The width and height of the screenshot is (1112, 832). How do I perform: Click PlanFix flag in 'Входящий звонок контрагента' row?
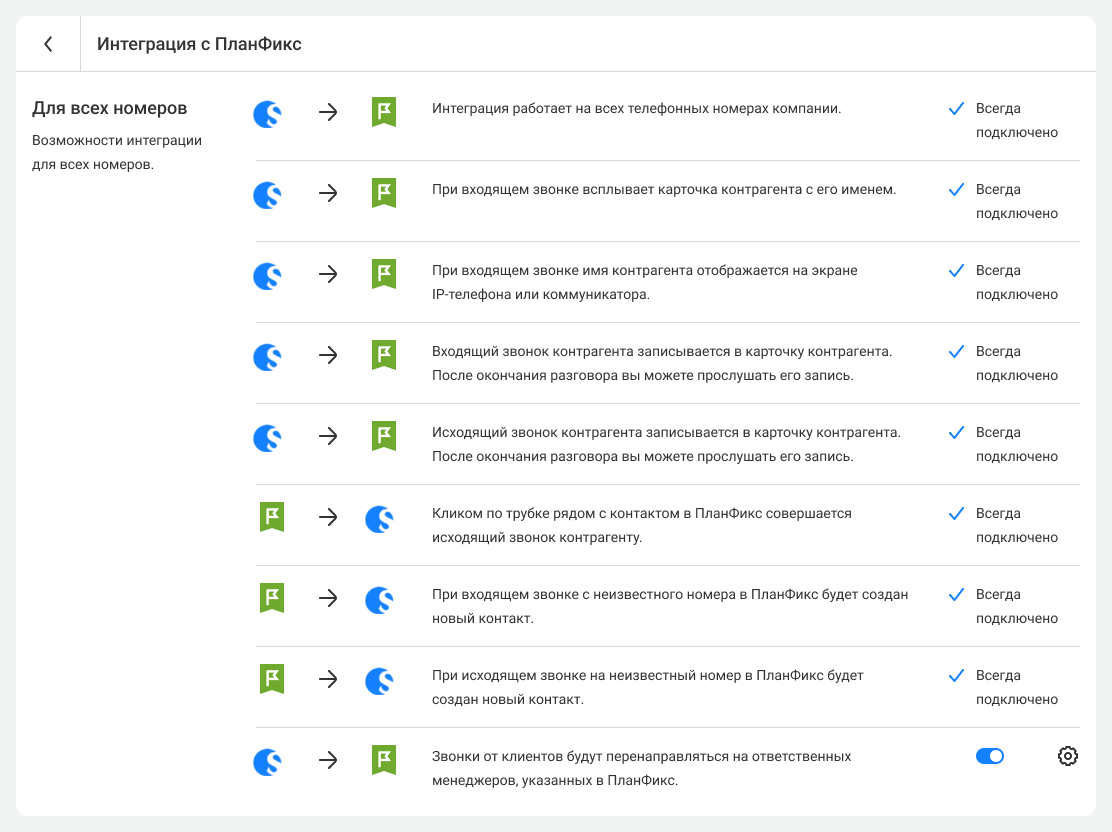(384, 355)
